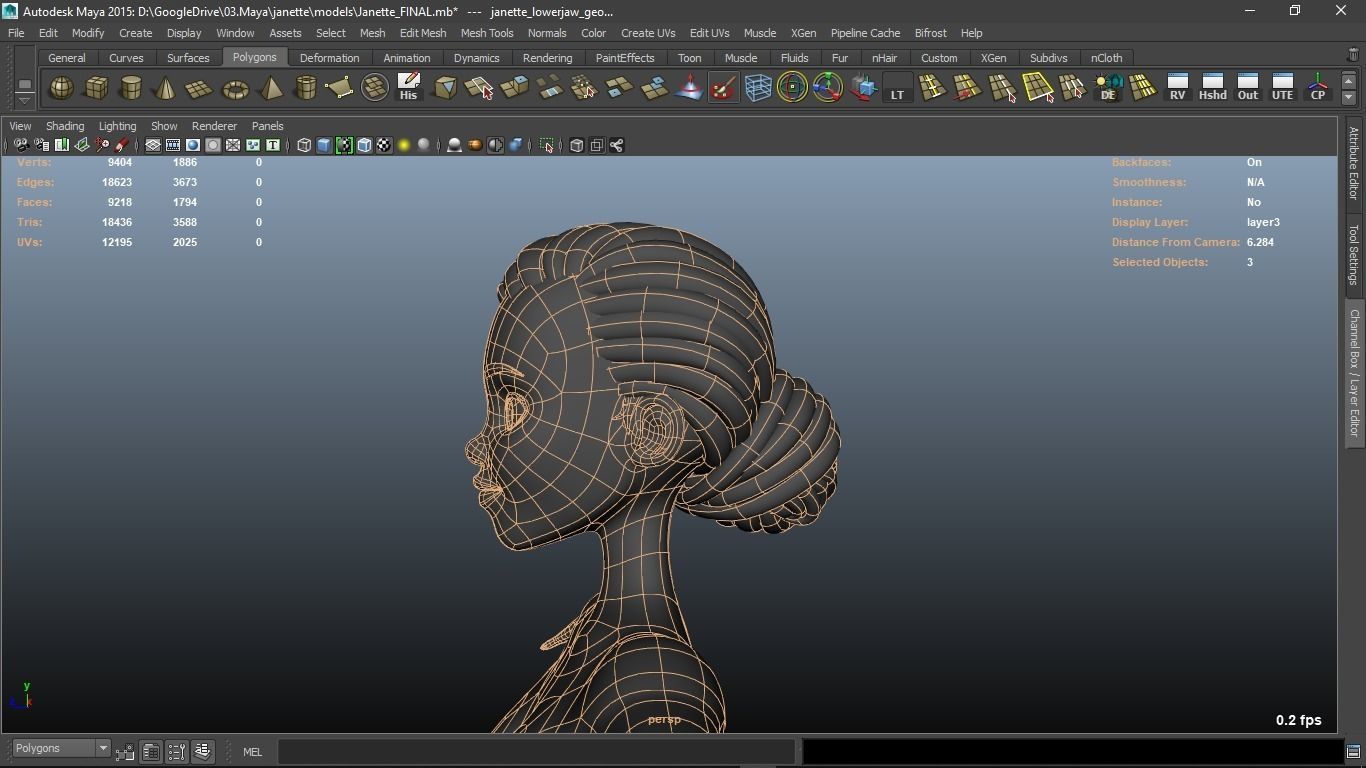1366x768 pixels.
Task: Open the RV render view shelf icon
Action: (1177, 88)
